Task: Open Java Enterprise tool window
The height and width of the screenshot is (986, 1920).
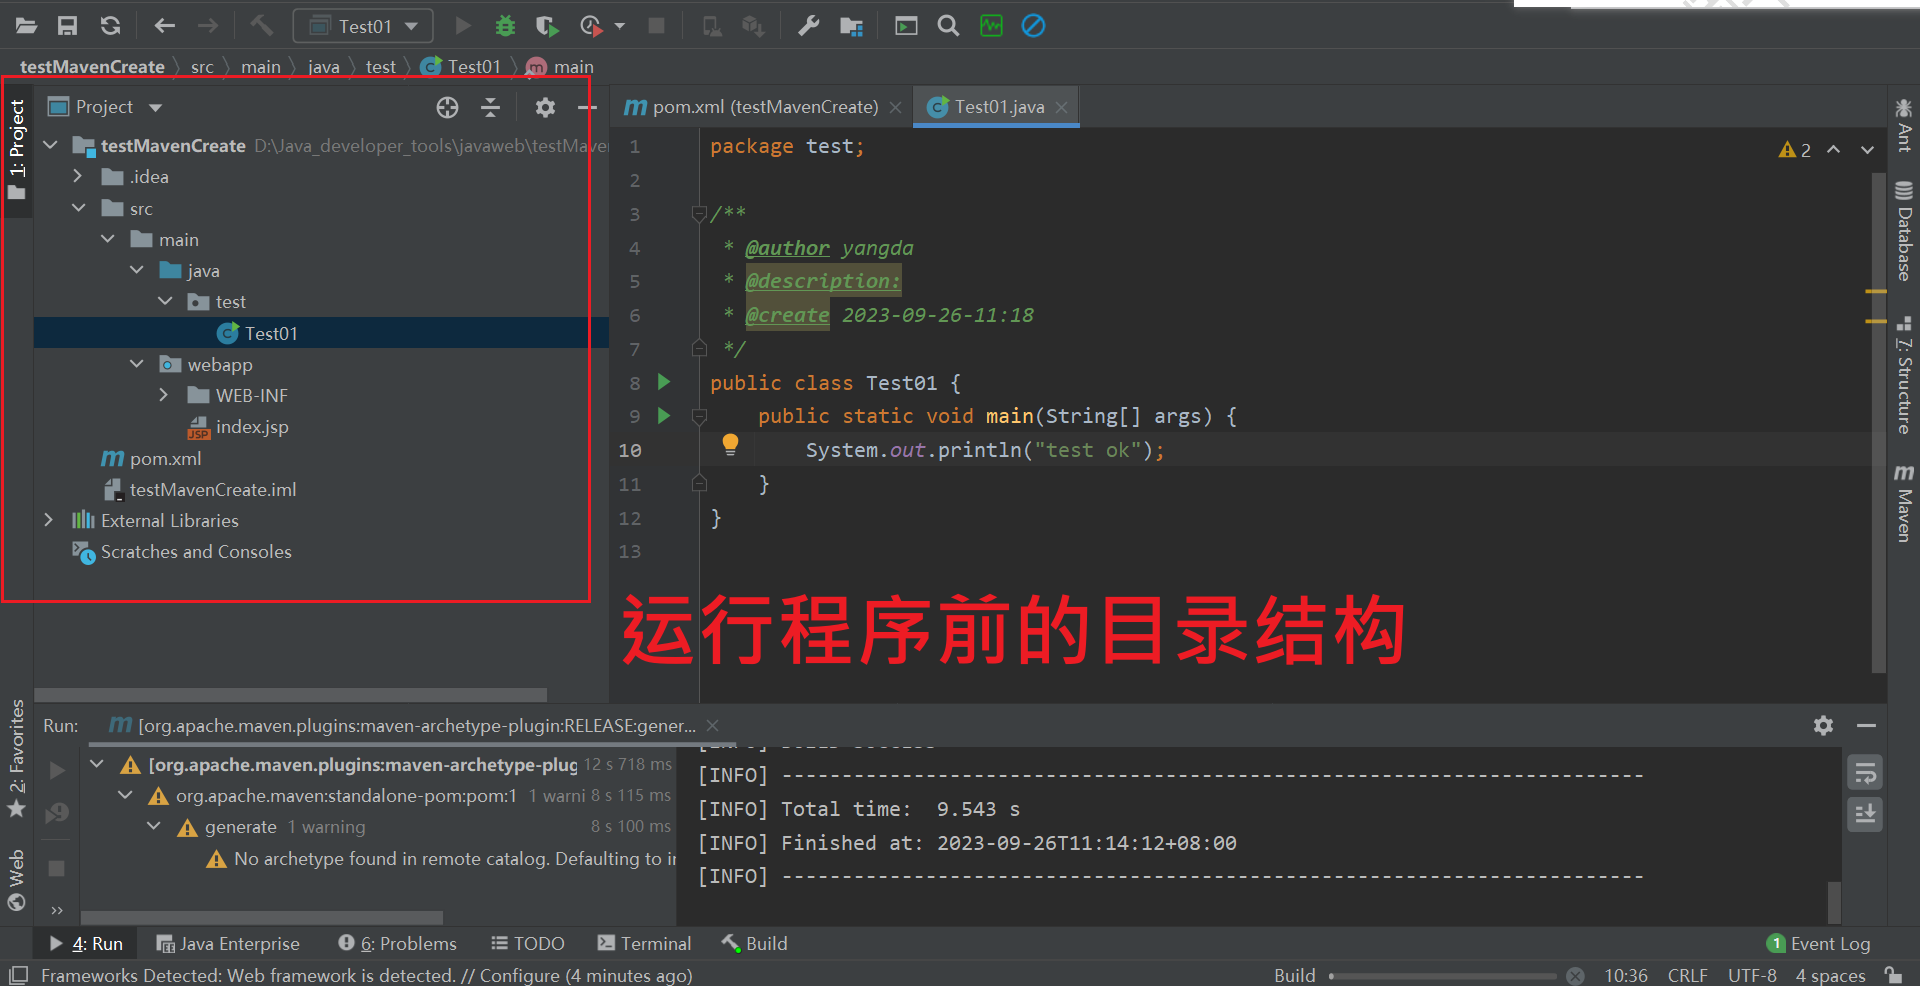Action: click(227, 944)
